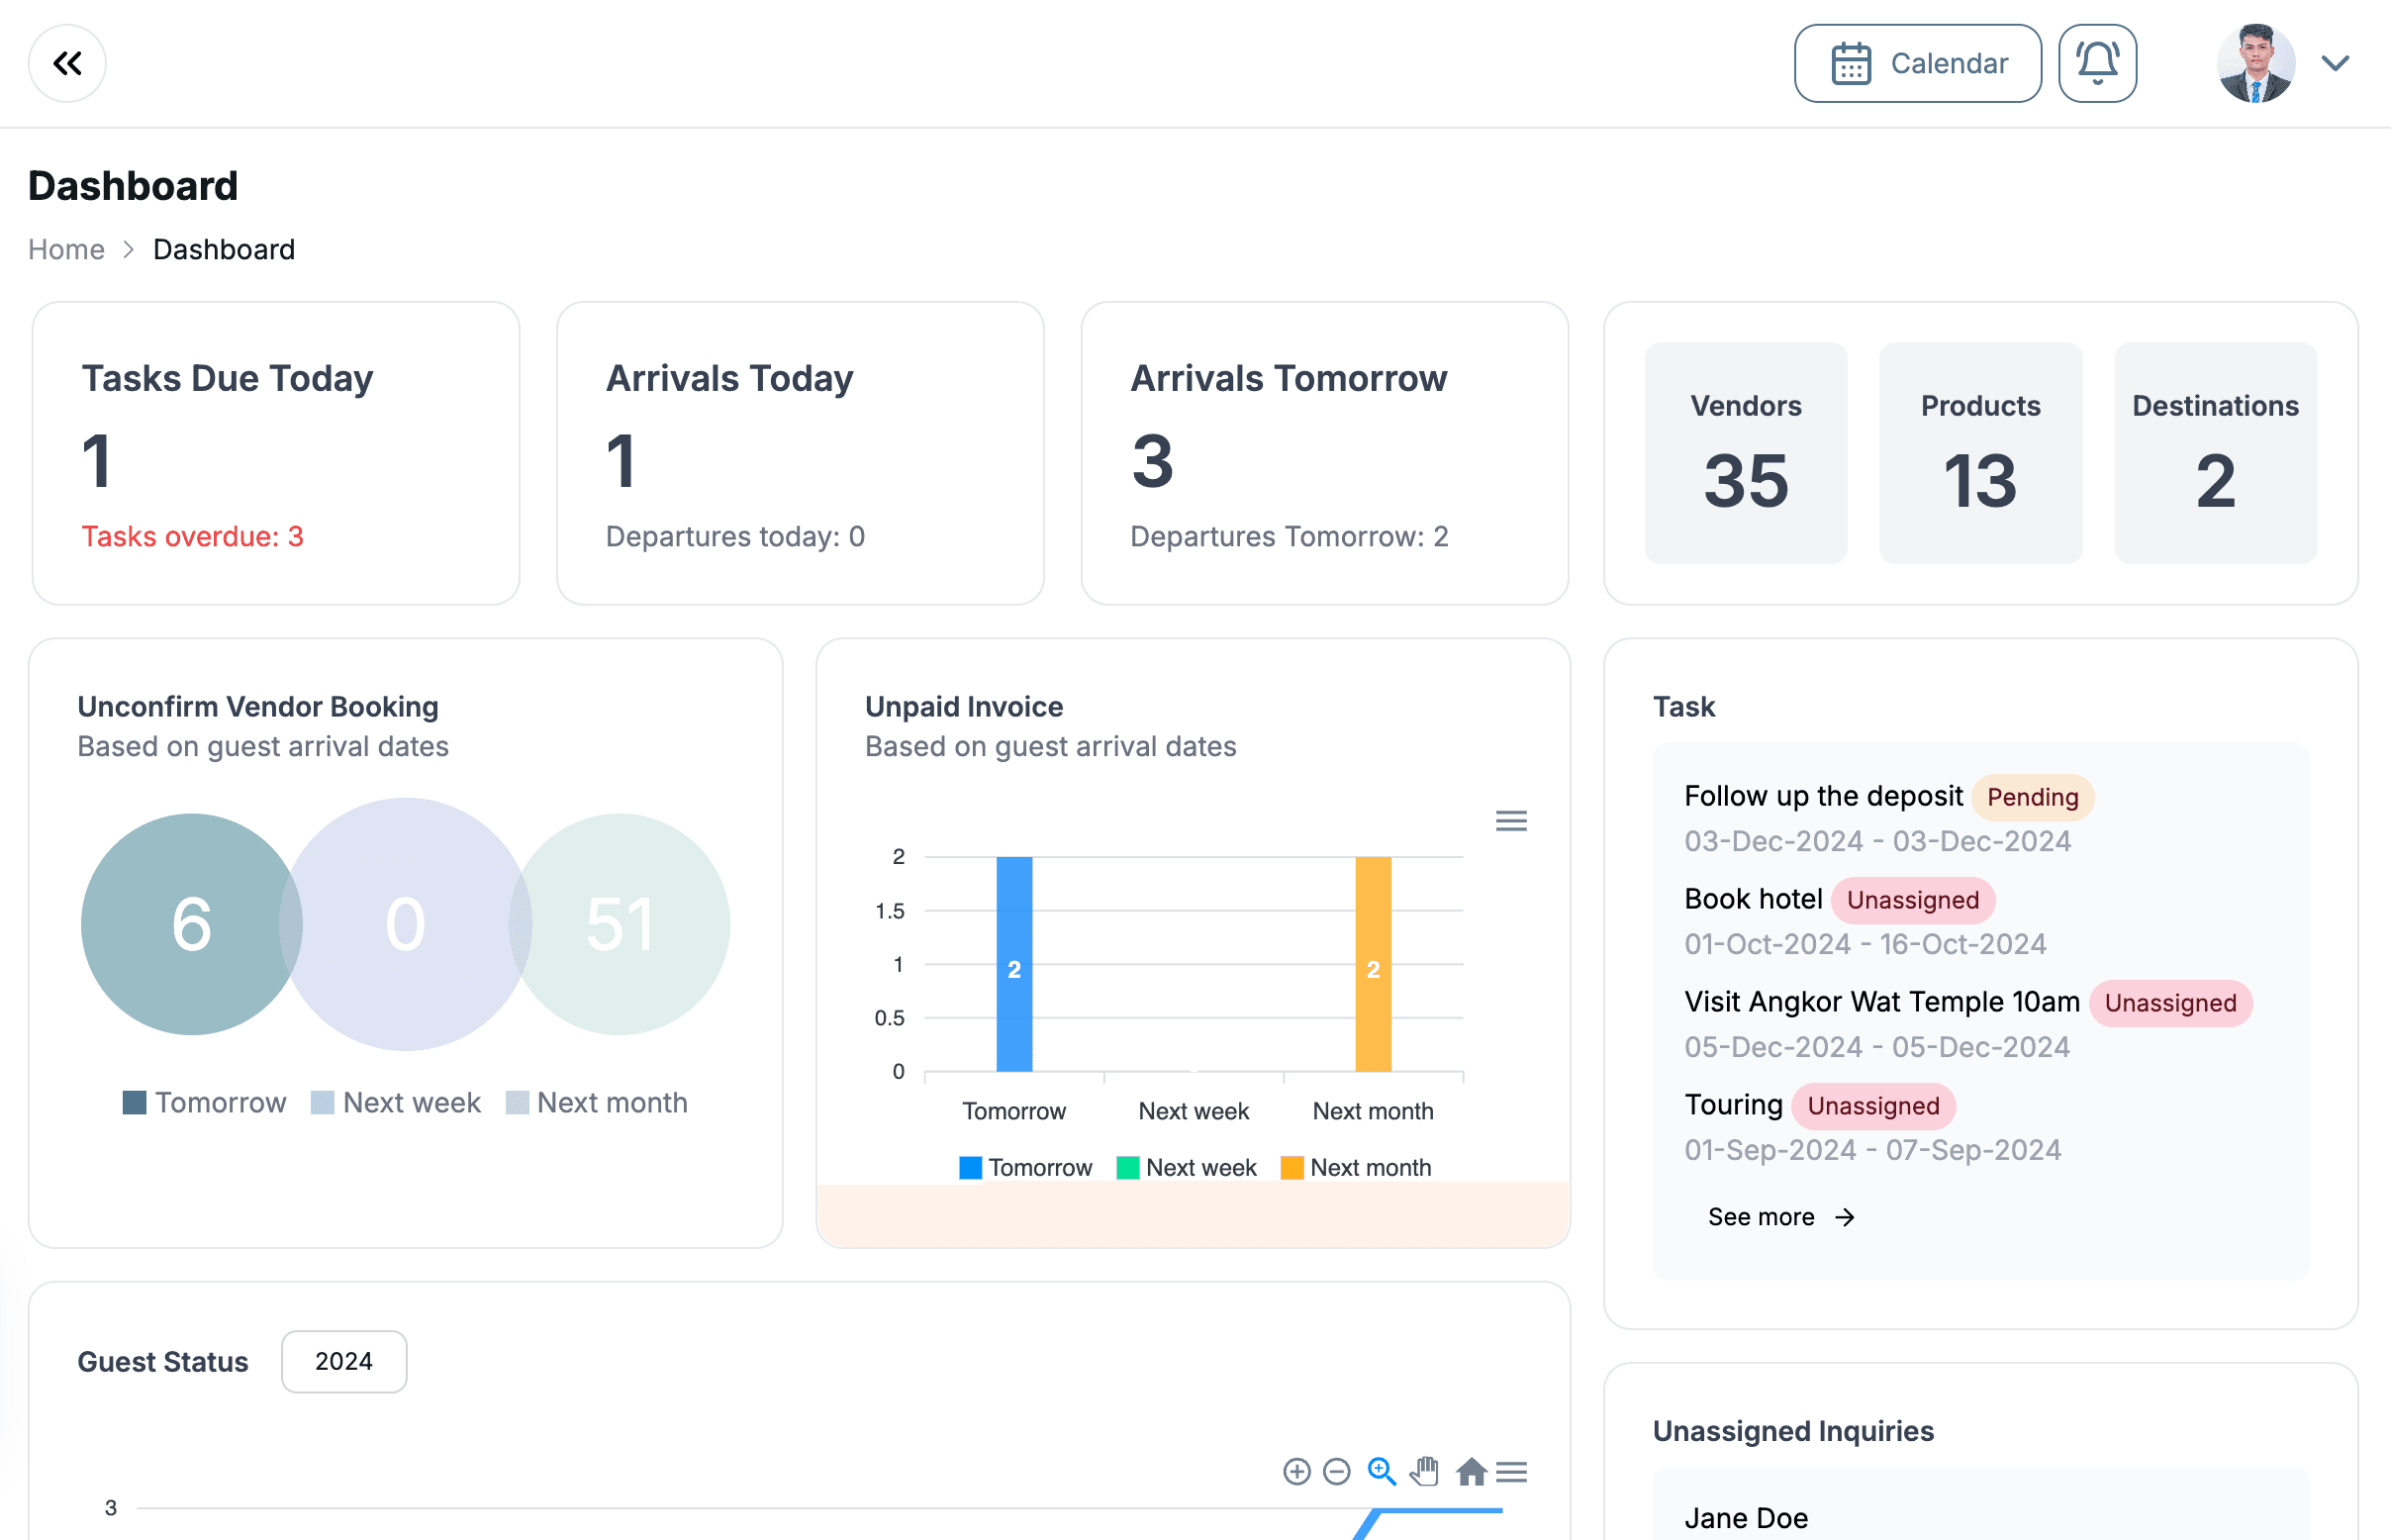Reset Guest Status chart using home icon

(x=1470, y=1472)
